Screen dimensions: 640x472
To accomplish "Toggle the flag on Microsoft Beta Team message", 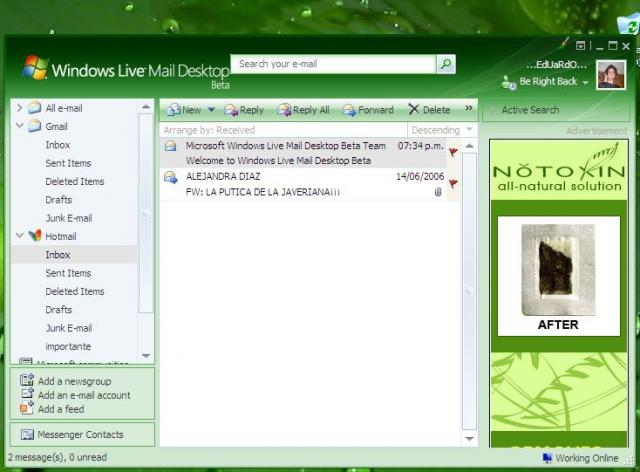I will [x=453, y=152].
